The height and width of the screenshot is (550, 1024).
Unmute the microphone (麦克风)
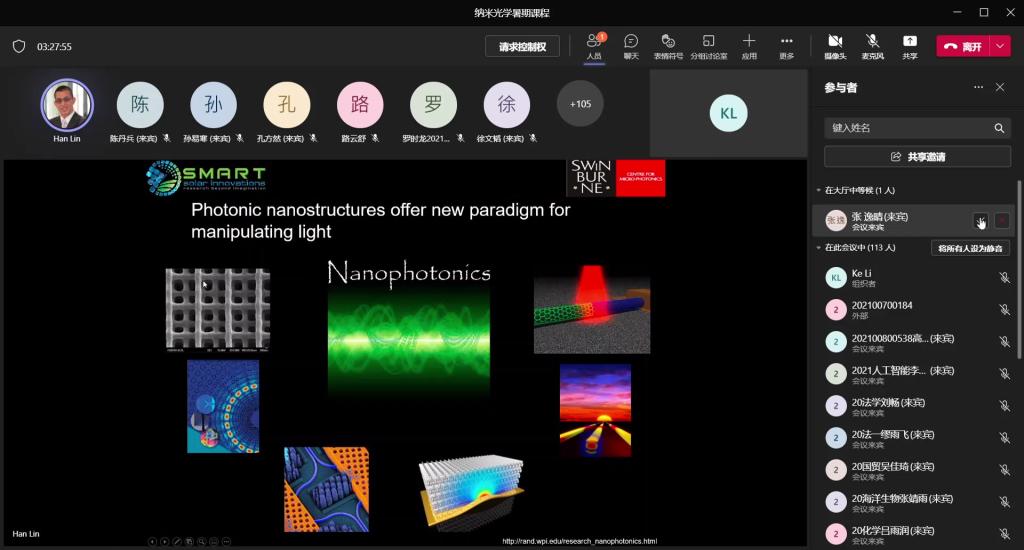pos(872,46)
